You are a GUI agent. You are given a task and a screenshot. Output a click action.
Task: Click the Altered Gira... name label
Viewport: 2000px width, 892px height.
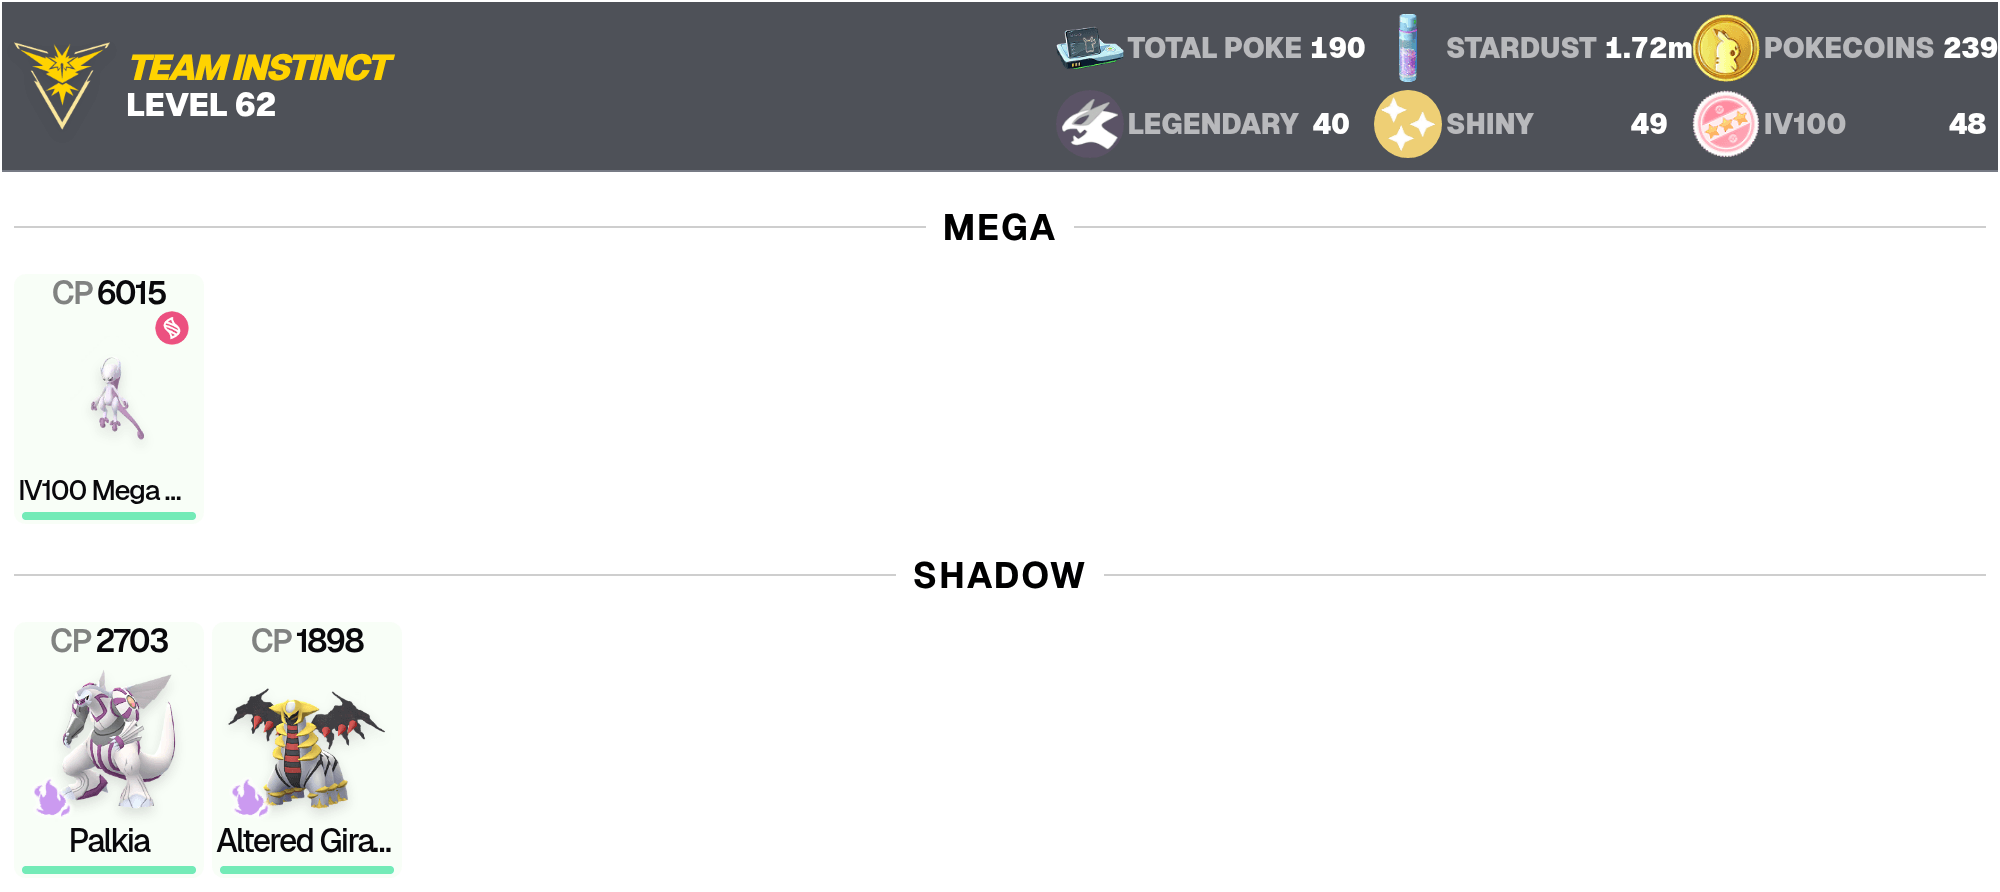point(304,841)
